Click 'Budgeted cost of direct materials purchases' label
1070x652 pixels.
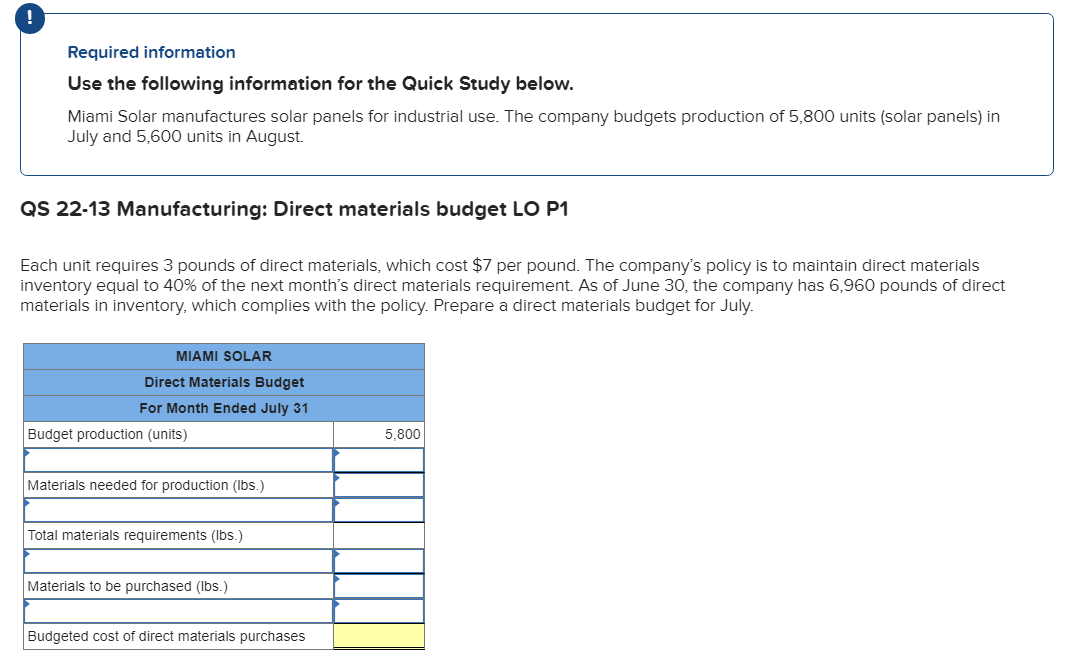pyautogui.click(x=167, y=636)
